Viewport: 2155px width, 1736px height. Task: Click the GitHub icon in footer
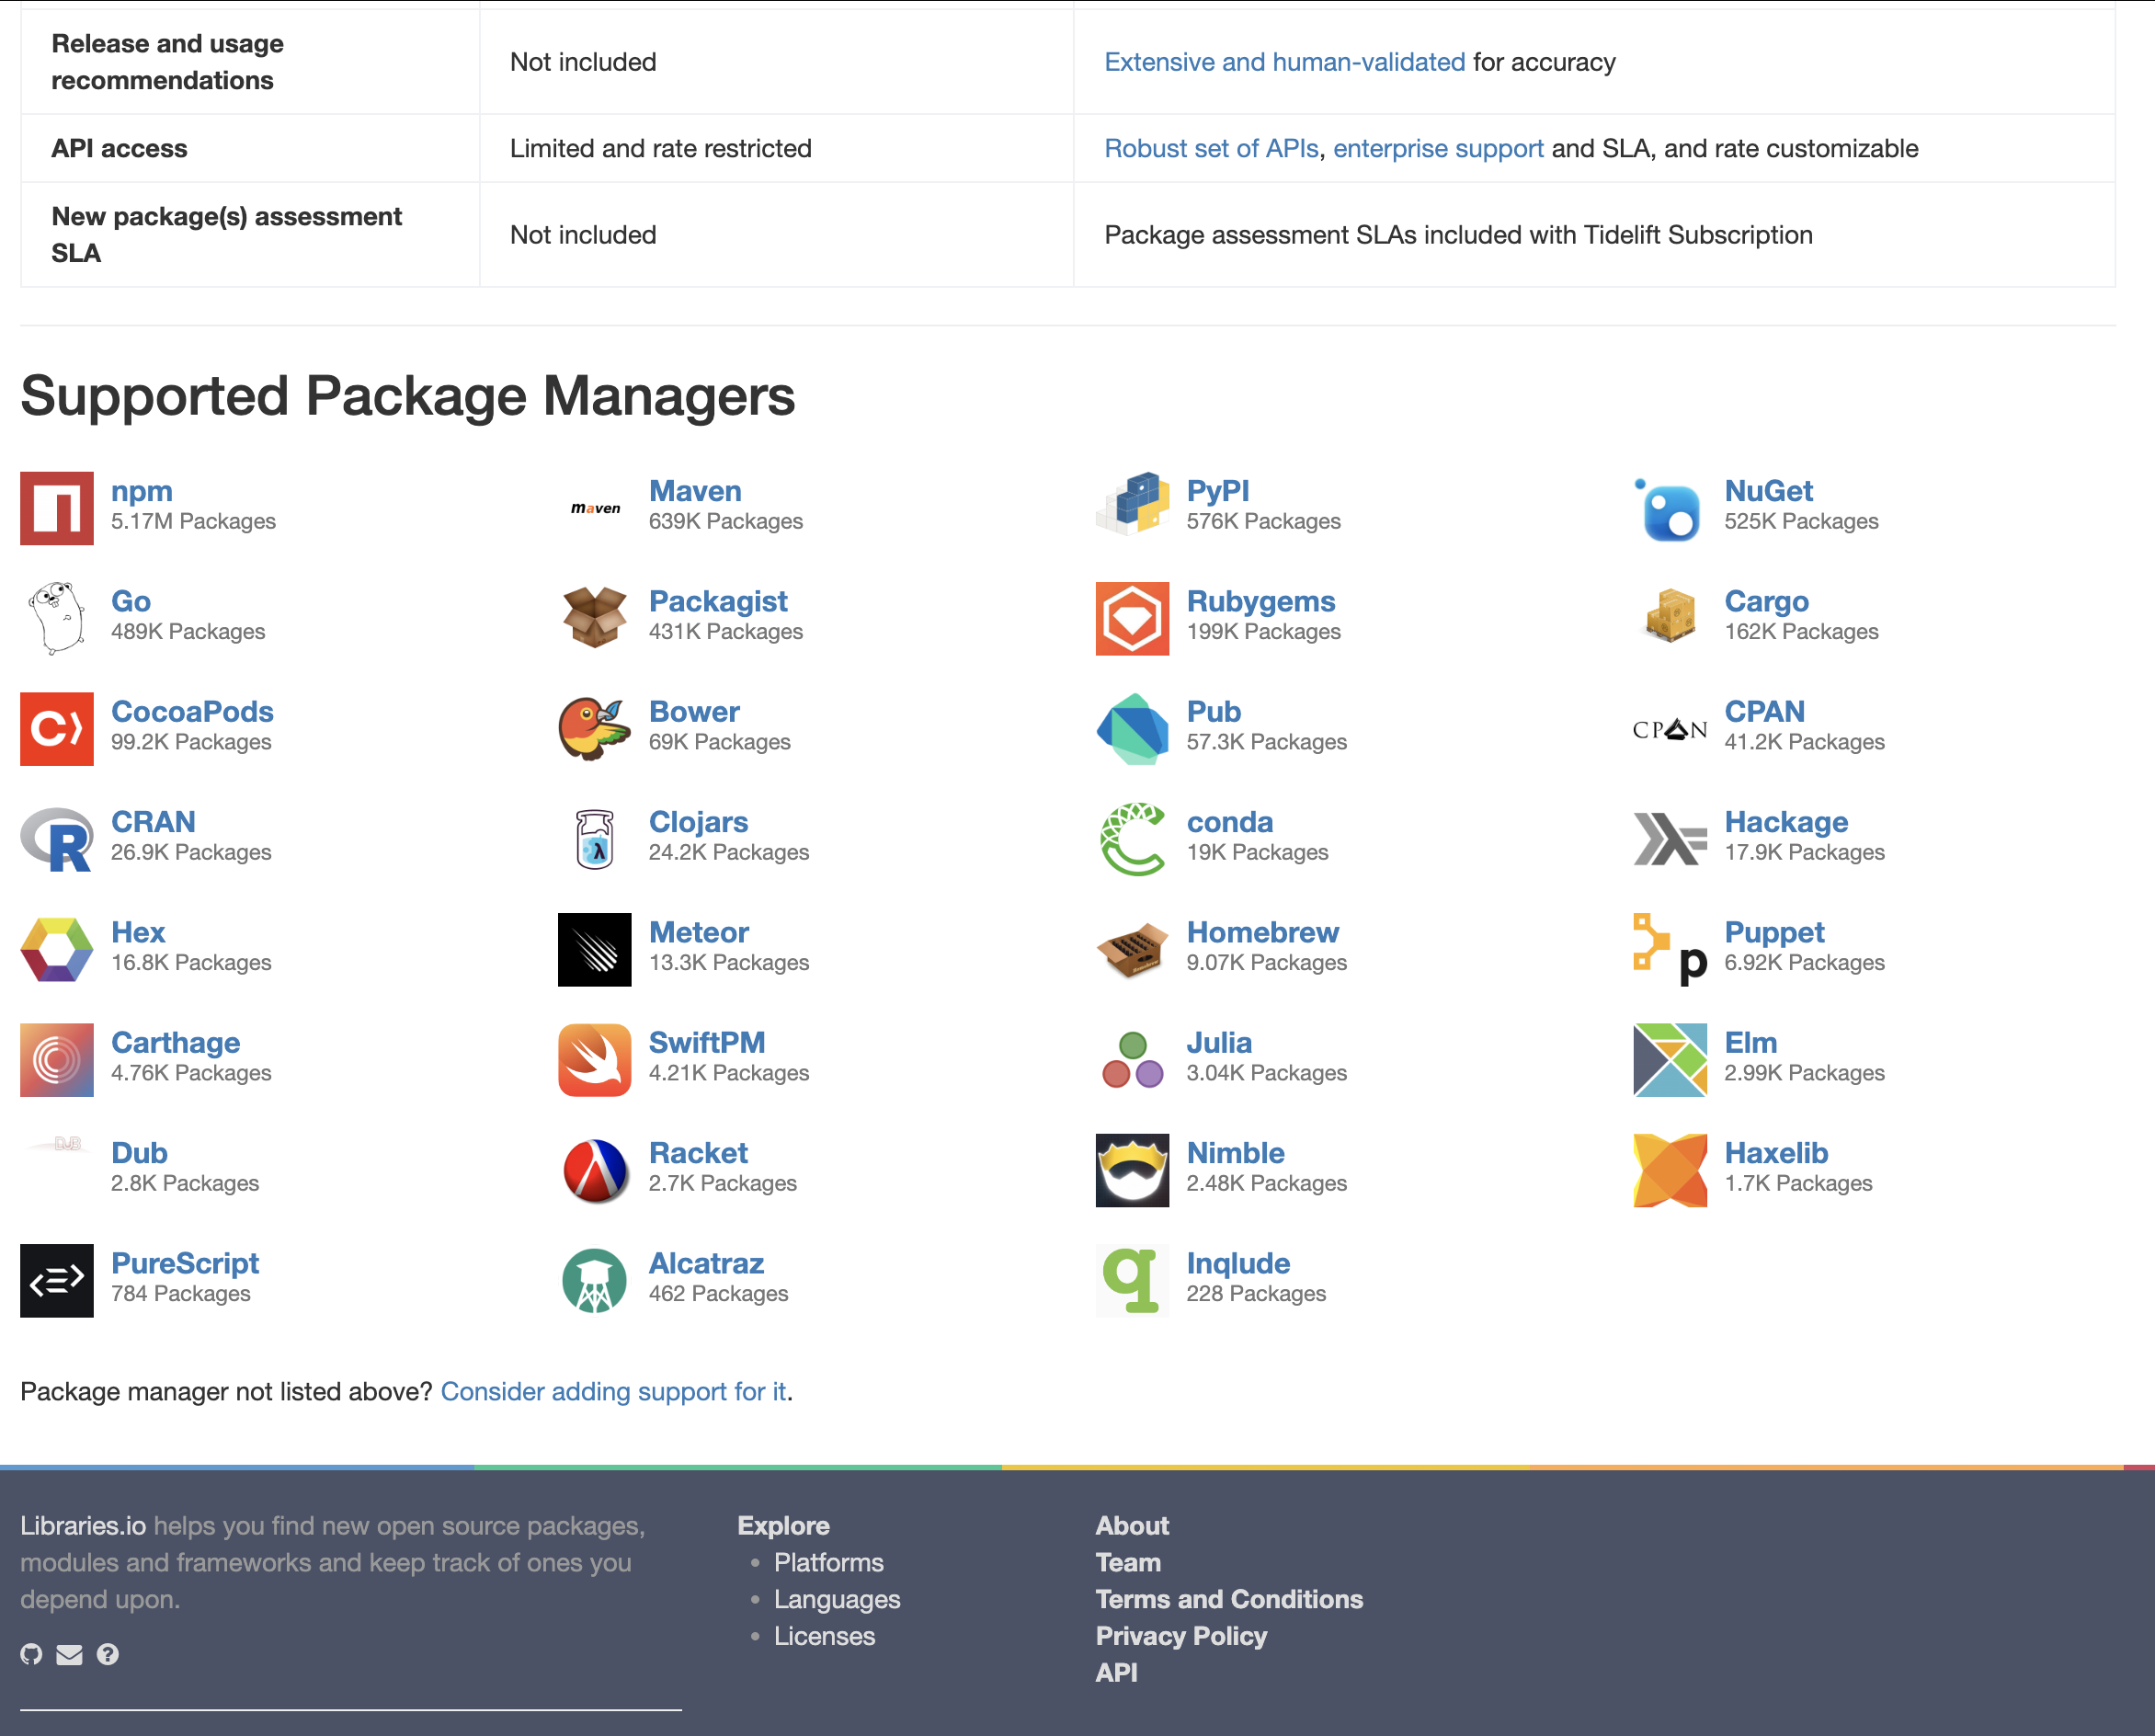click(31, 1654)
